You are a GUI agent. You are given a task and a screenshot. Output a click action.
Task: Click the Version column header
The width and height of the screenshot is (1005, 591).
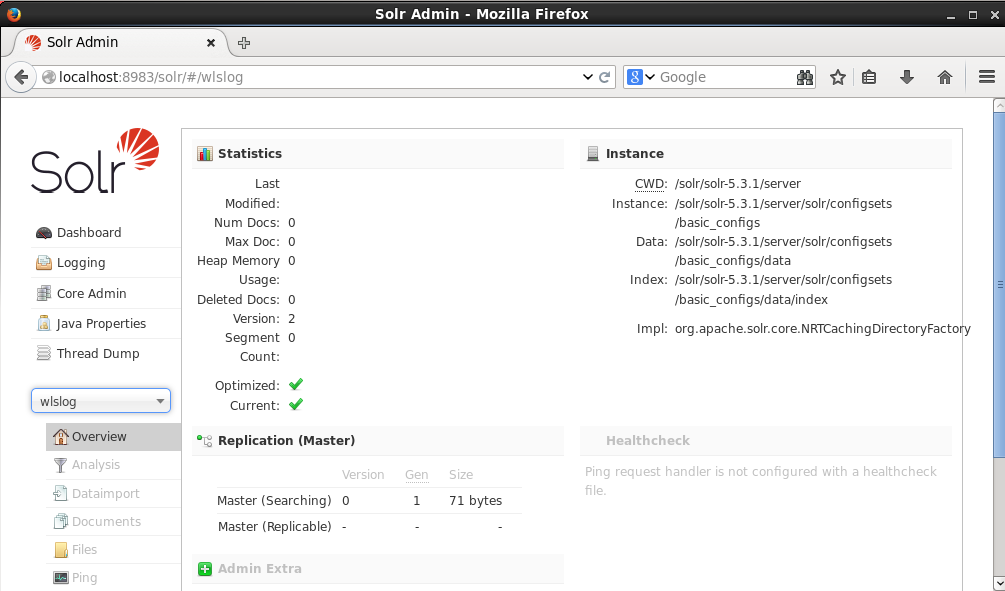pos(363,475)
